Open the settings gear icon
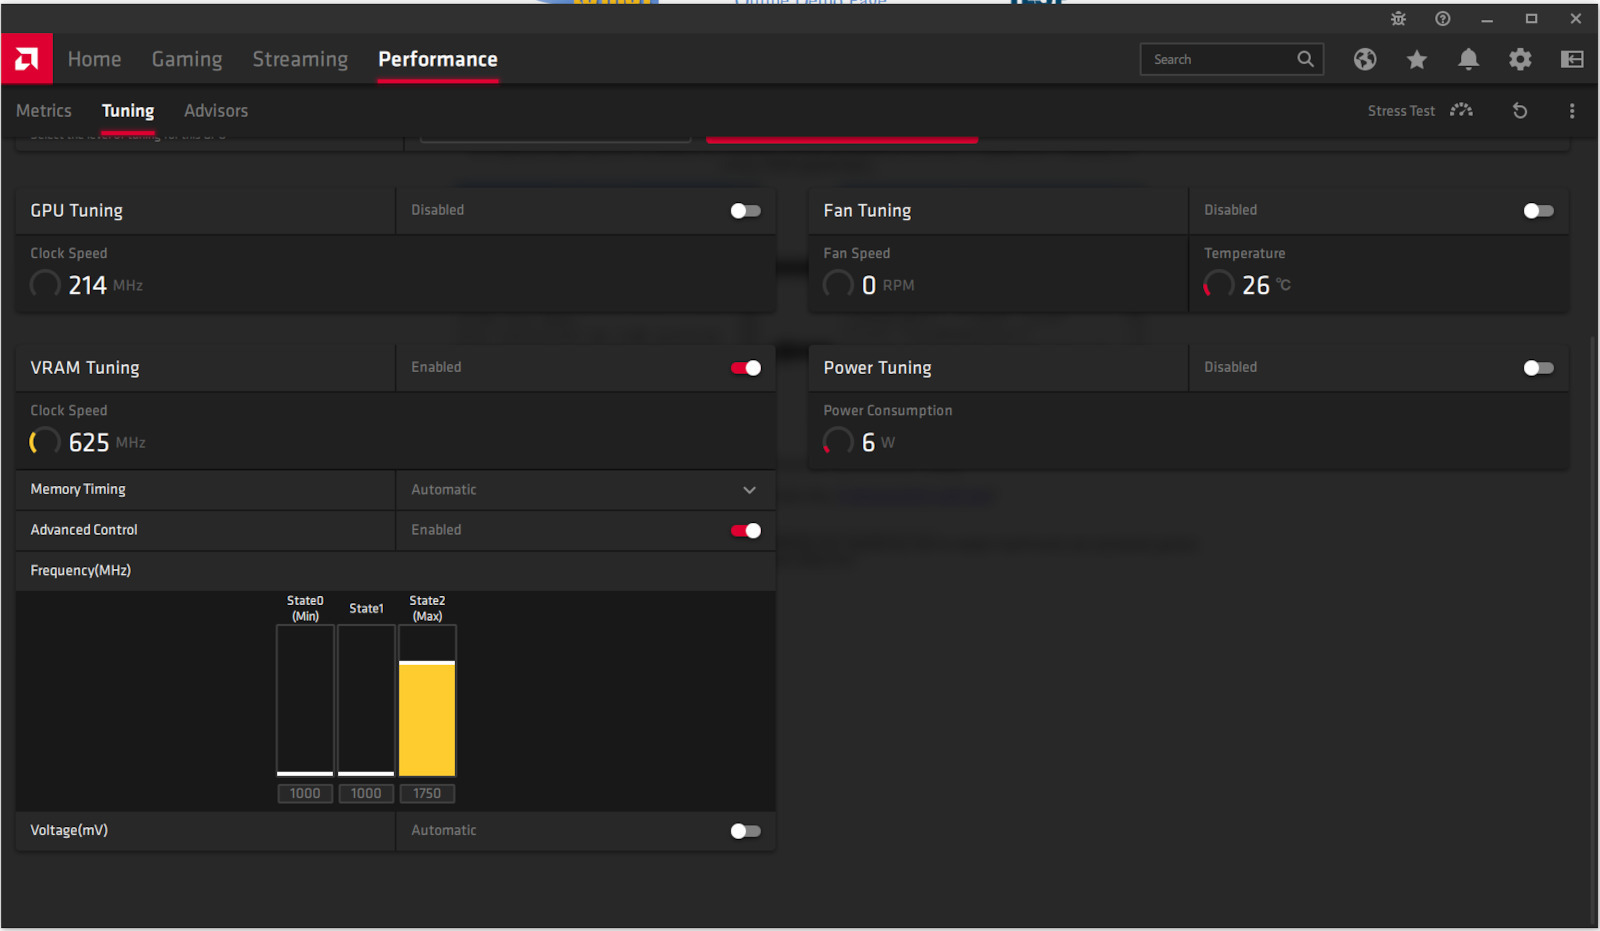The height and width of the screenshot is (931, 1600). pos(1520,60)
